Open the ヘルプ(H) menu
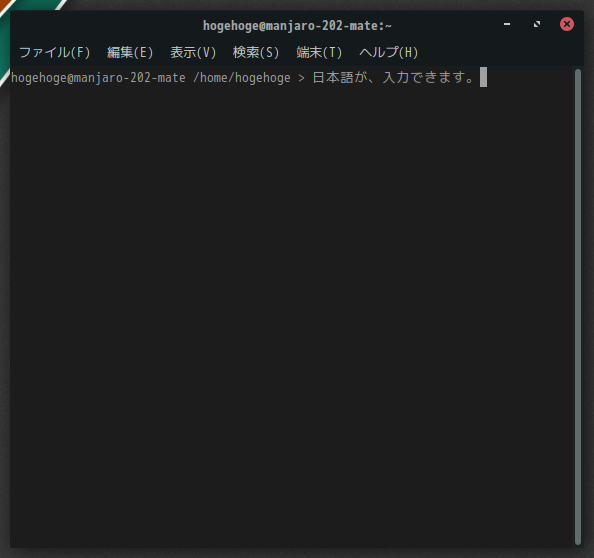594x558 pixels. [x=388, y=52]
